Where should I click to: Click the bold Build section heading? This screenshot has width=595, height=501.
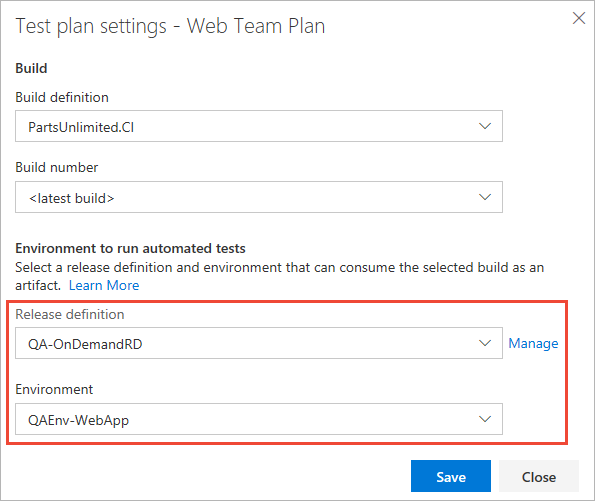(x=31, y=68)
